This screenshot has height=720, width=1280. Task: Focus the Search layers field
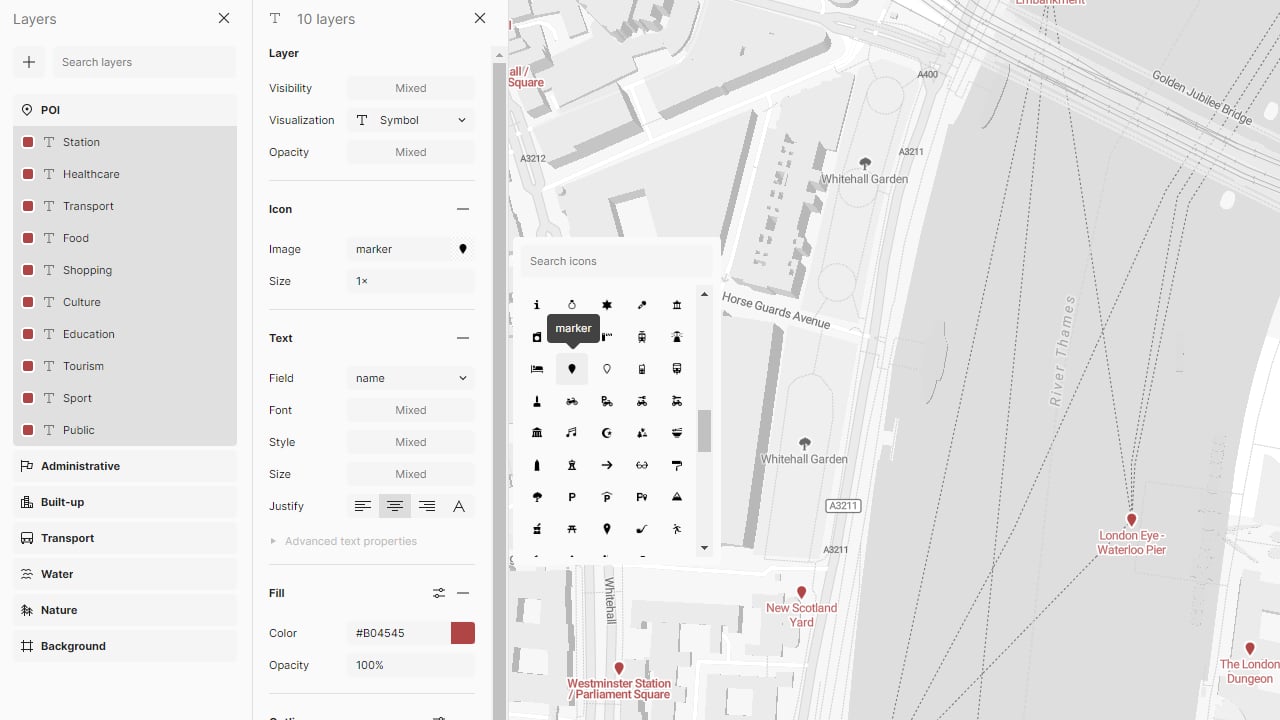[145, 62]
